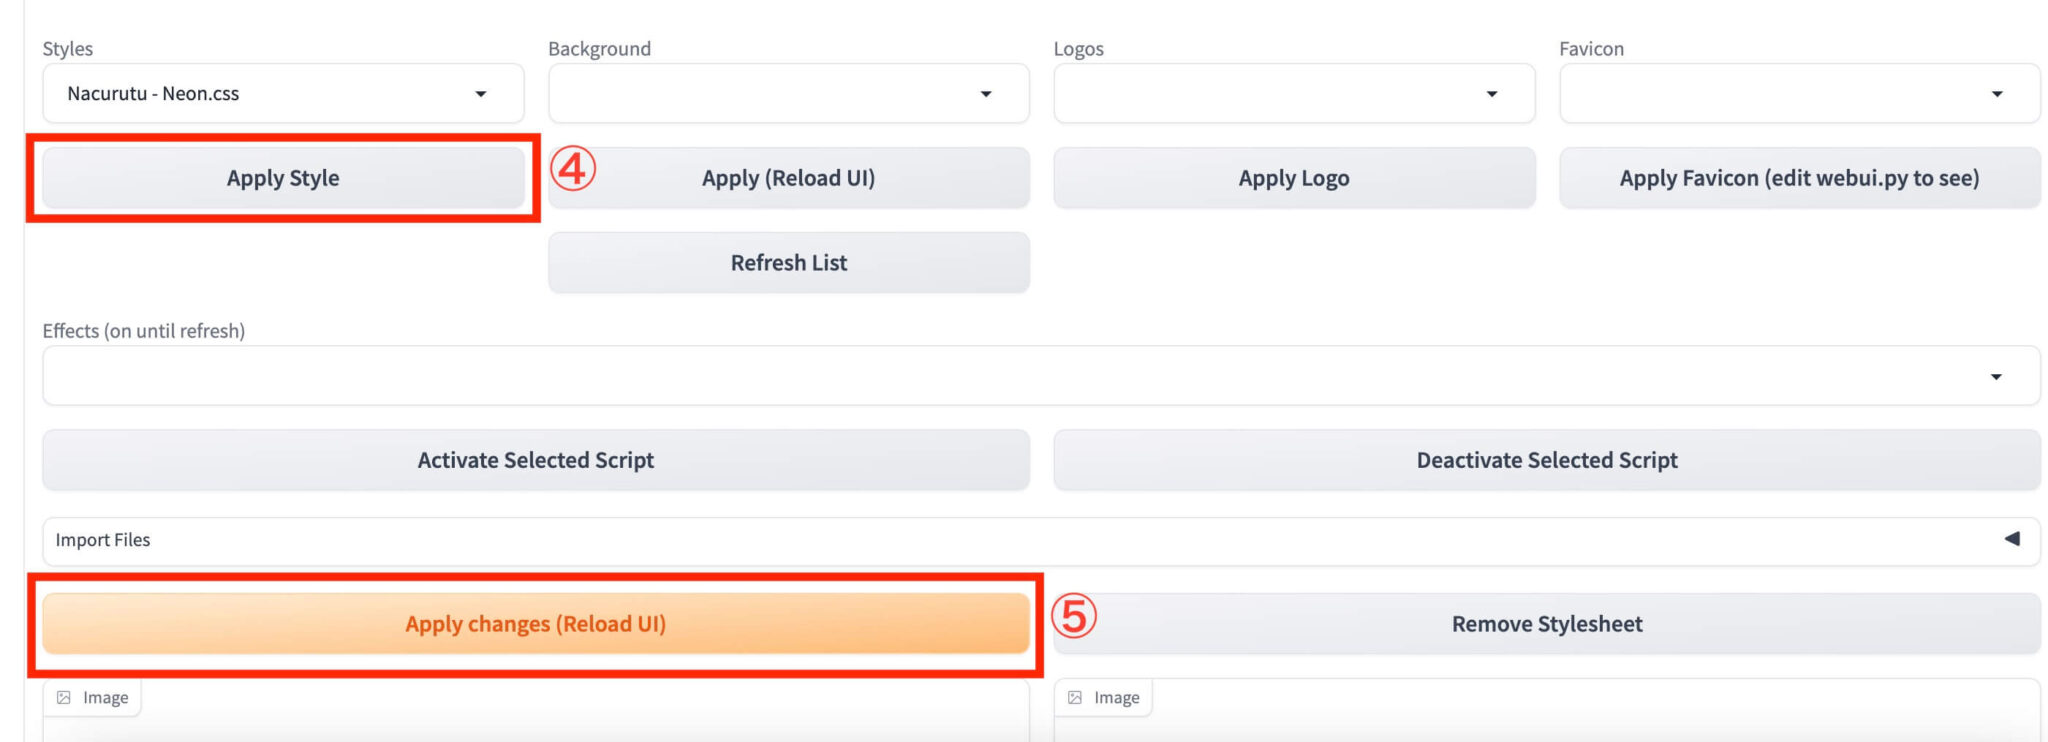Click the right Image upload area

coord(1546,726)
